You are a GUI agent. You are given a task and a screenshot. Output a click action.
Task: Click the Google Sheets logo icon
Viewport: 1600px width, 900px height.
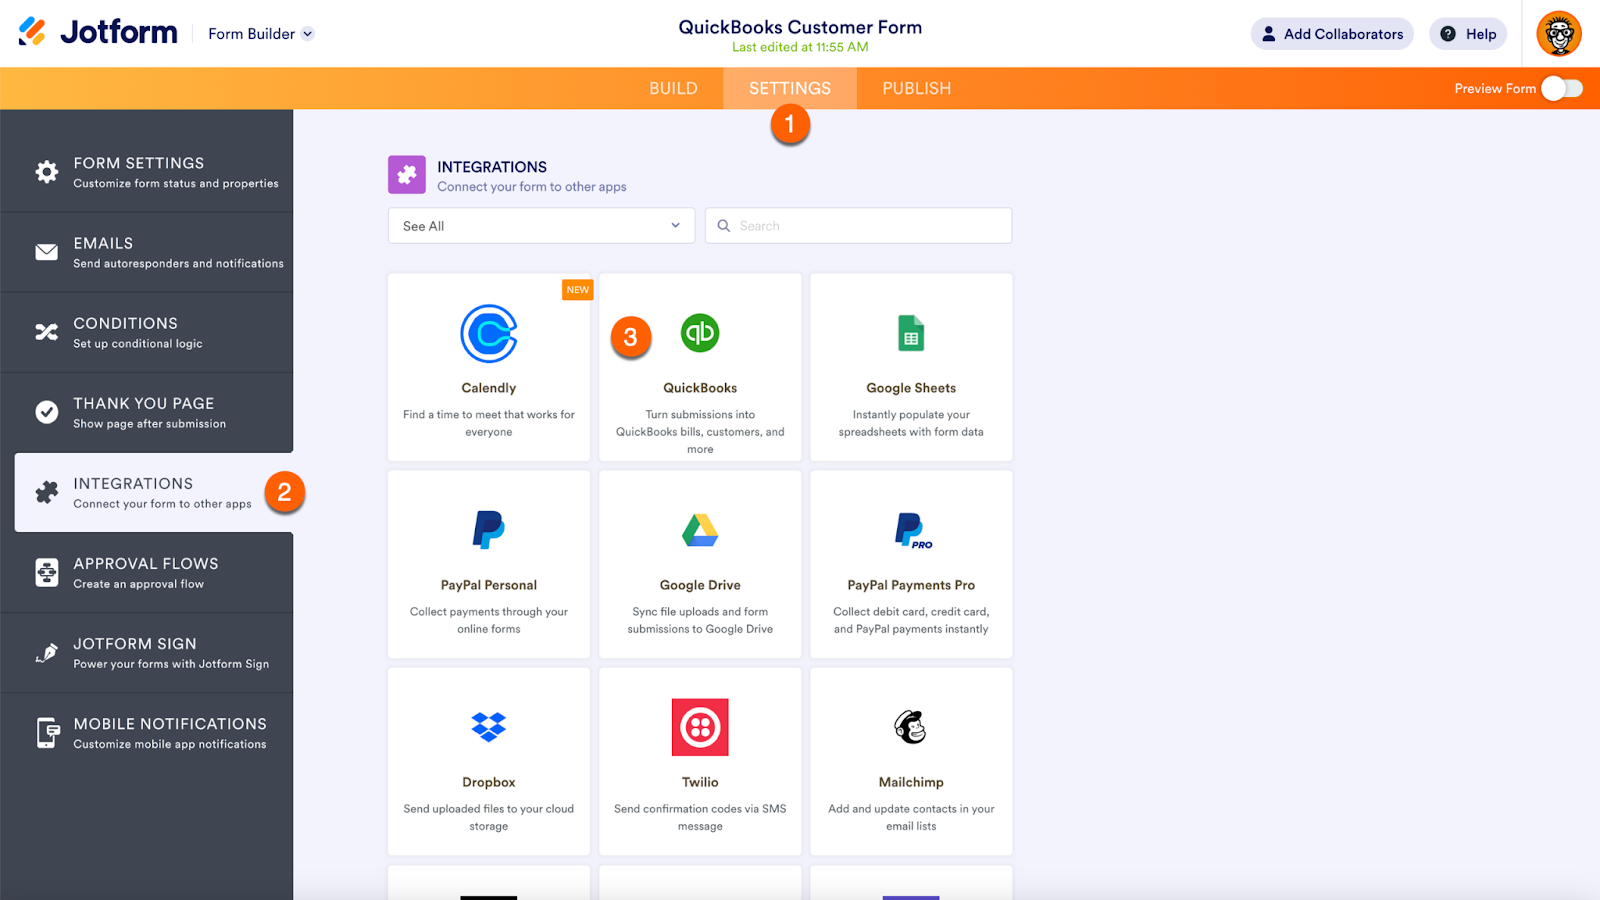[911, 333]
